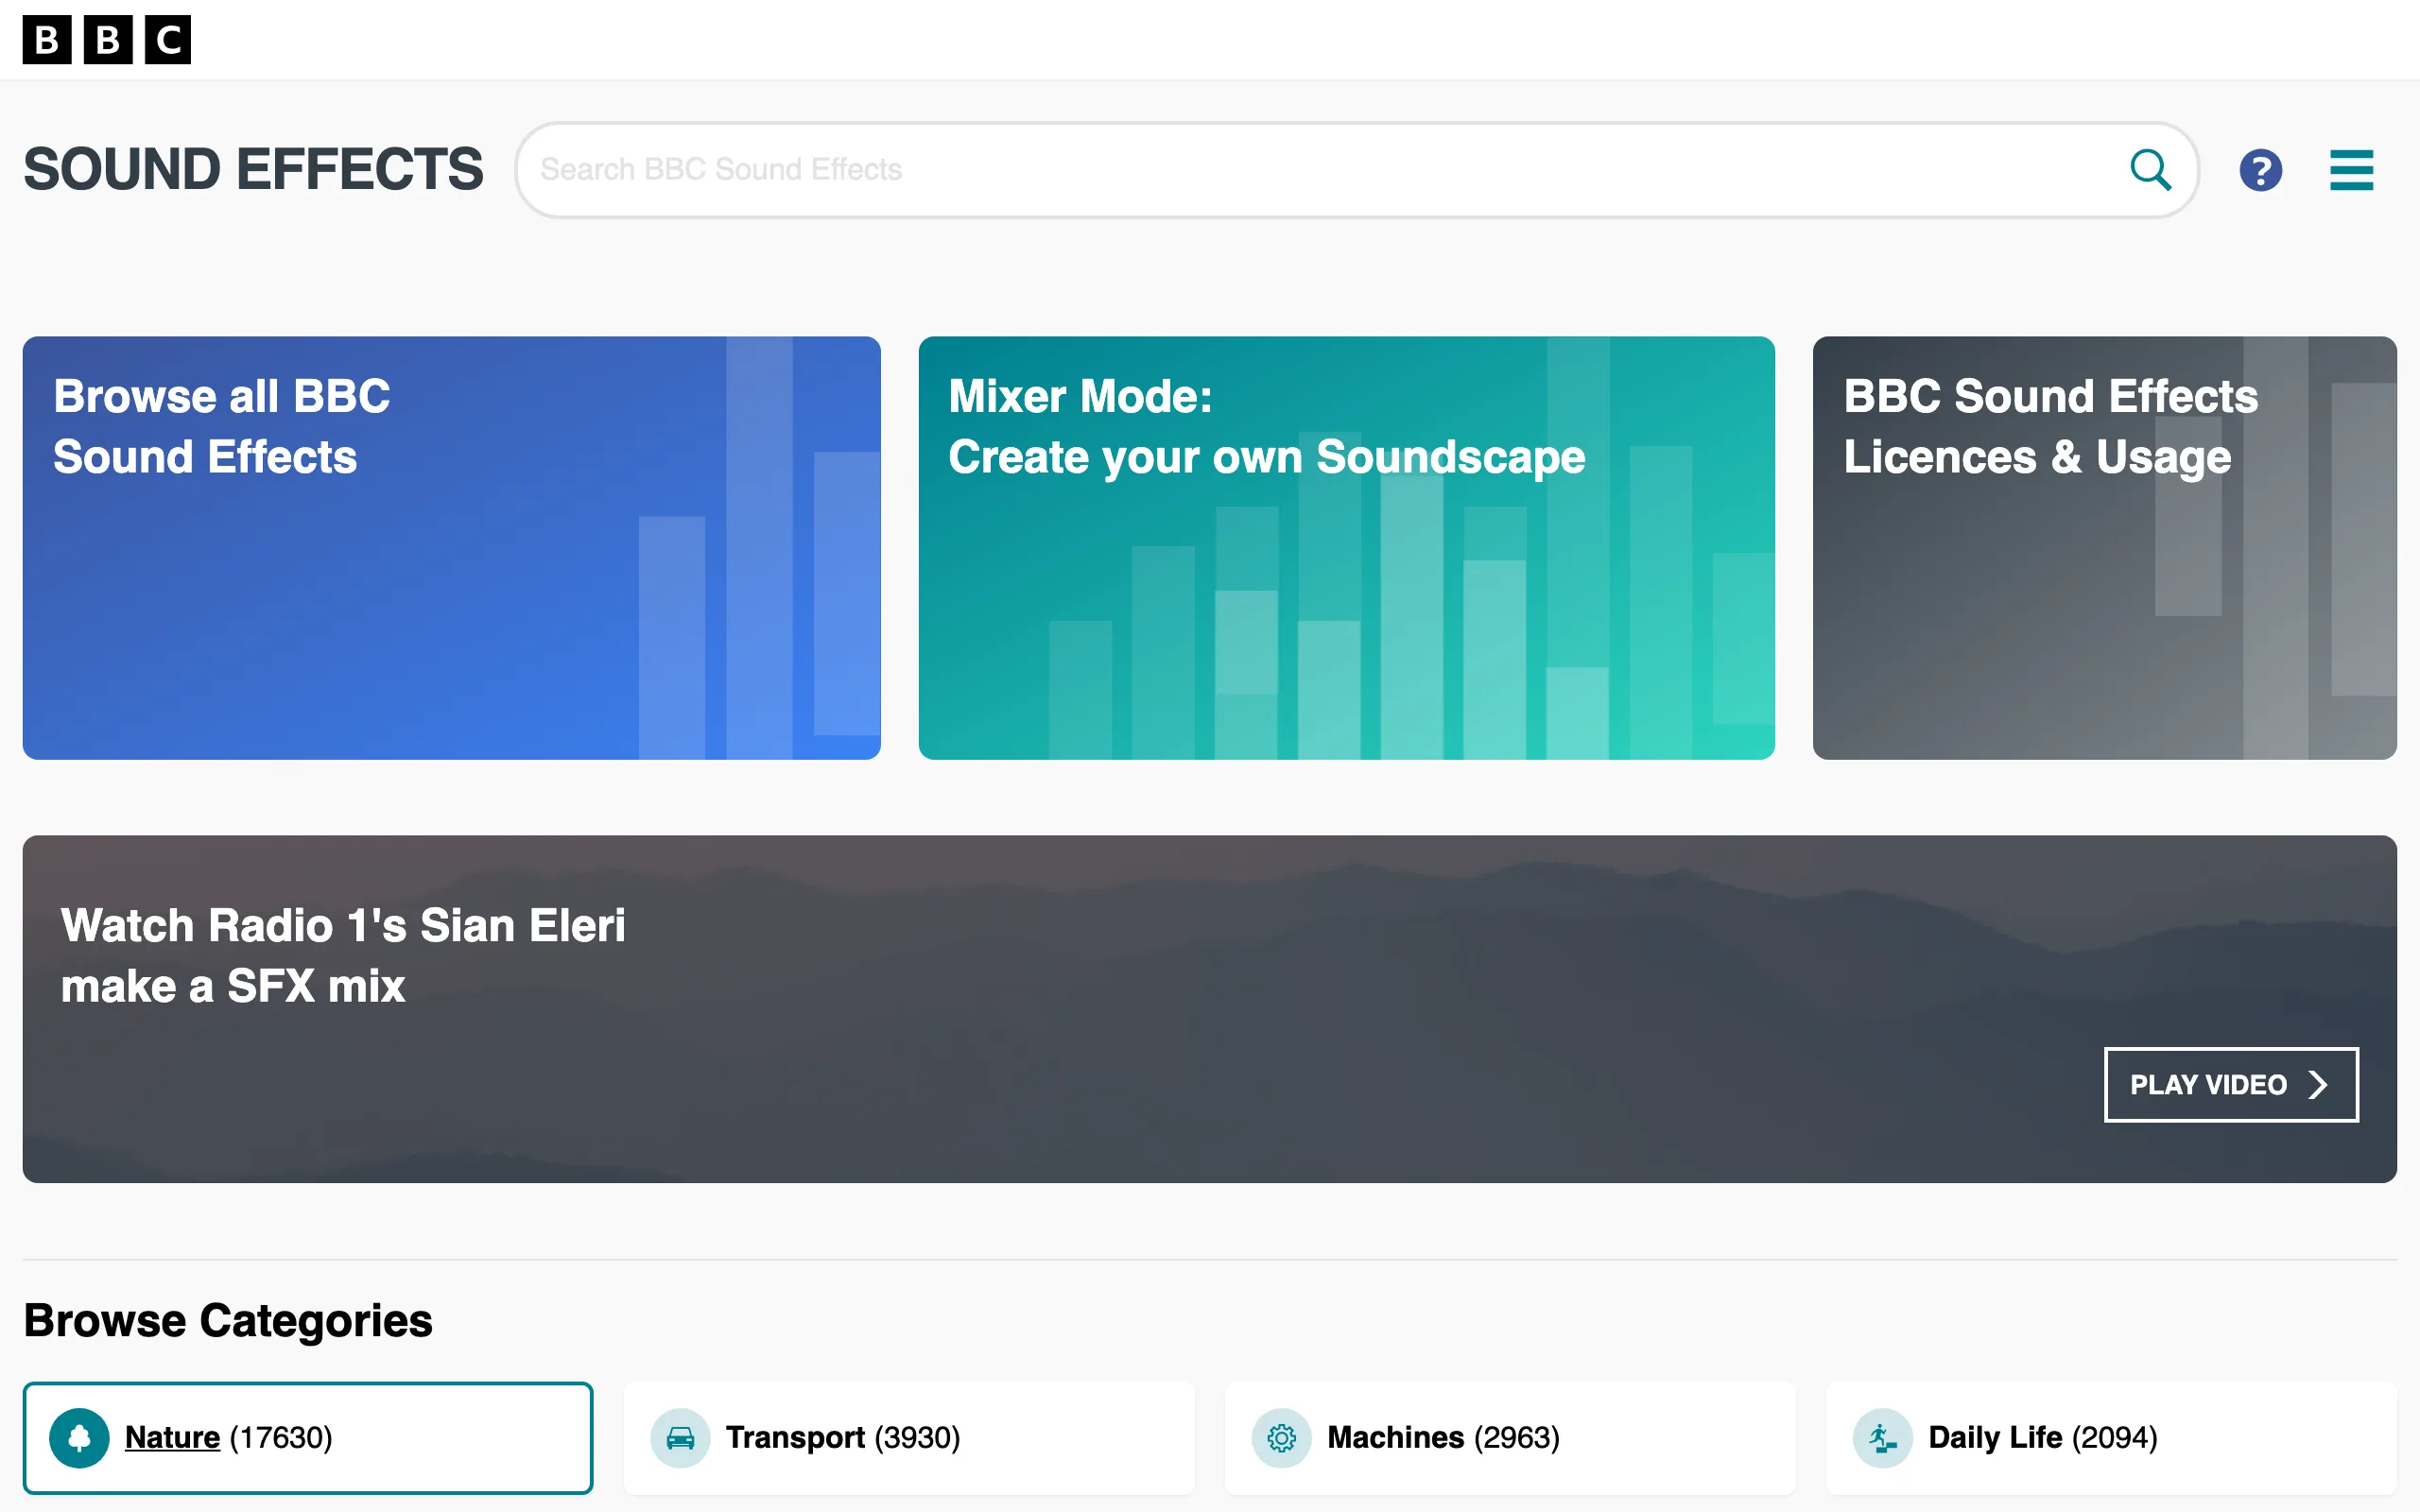This screenshot has width=2420, height=1512.
Task: Click the Watch Radio 1's Sian Eleri heading
Action: [x=343, y=956]
